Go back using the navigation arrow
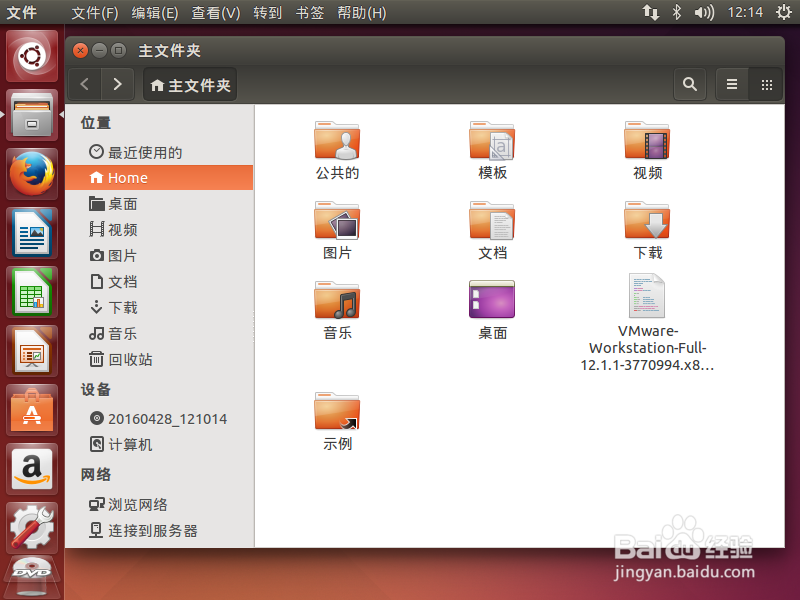The width and height of the screenshot is (800, 600). 84,84
